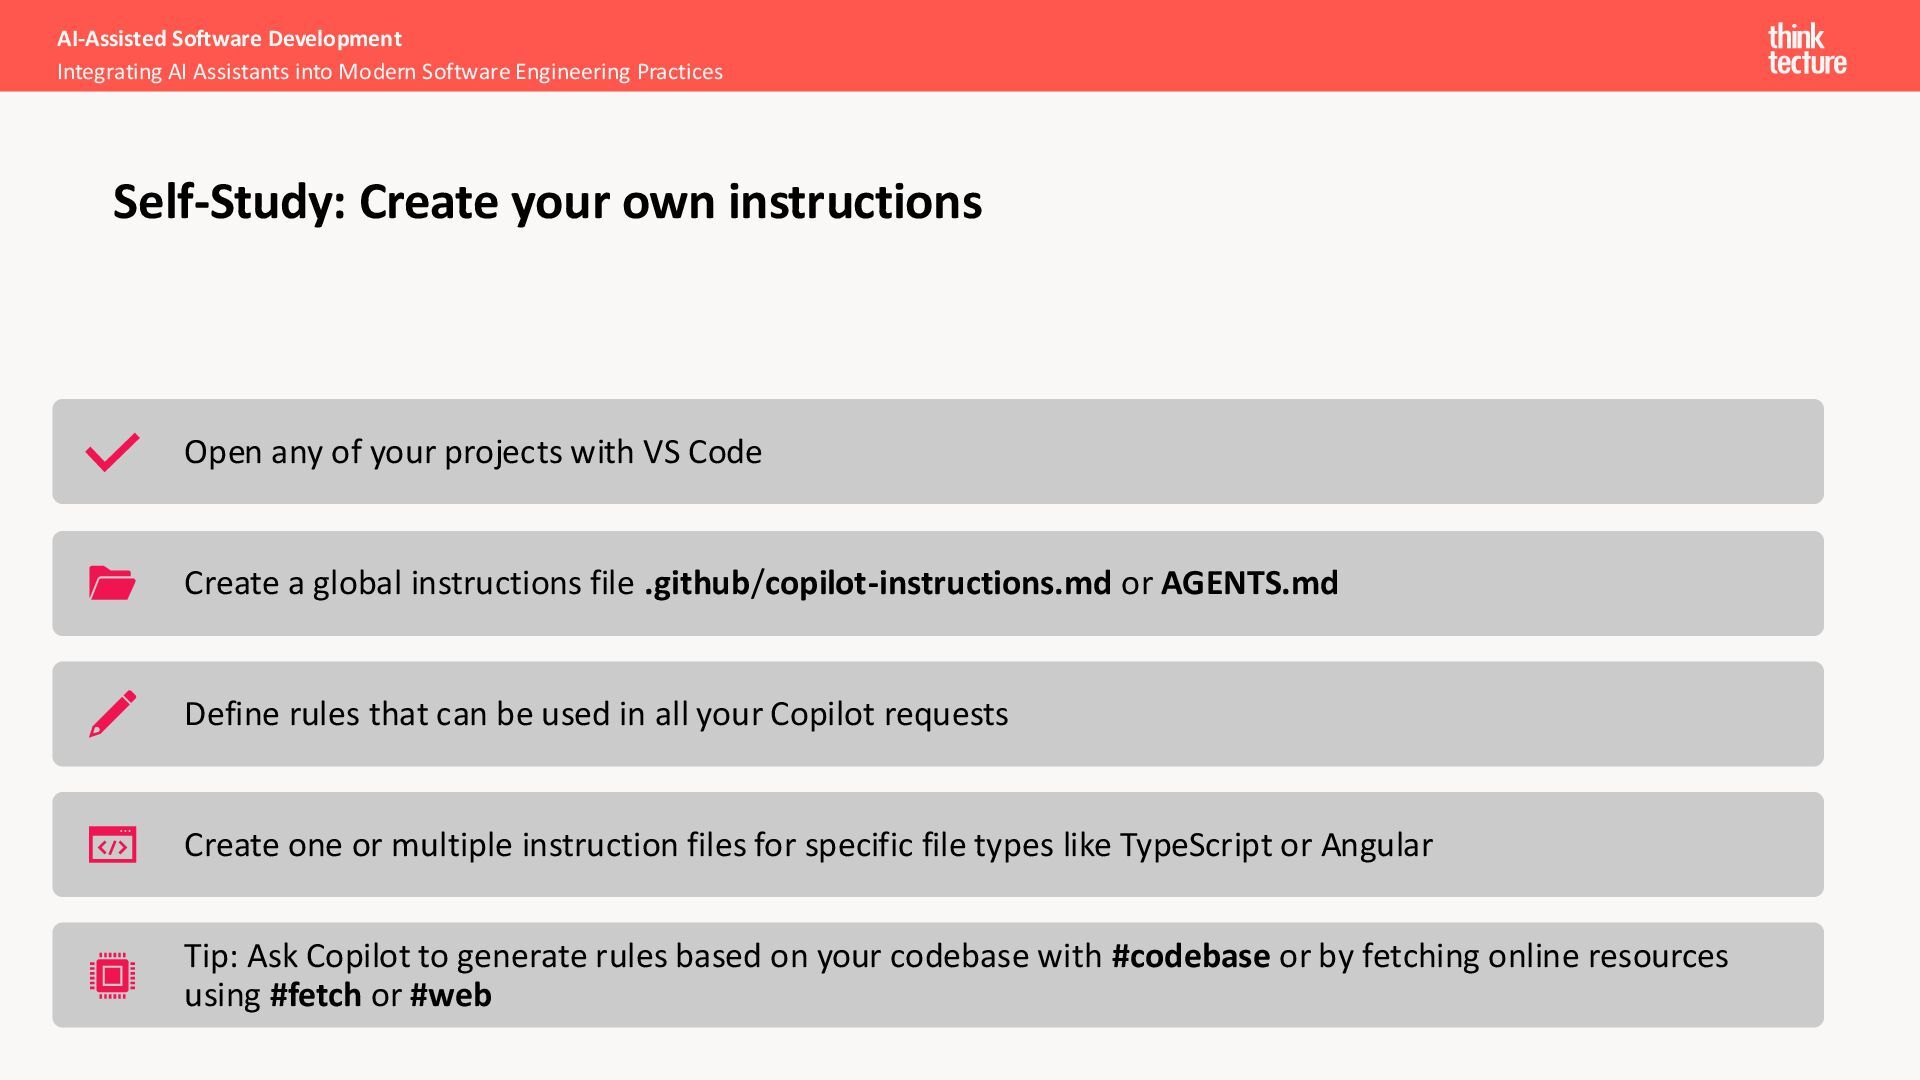The width and height of the screenshot is (1920, 1080).
Task: Click the 'Self-Study: Create your own instructions' heading
Action: click(x=547, y=202)
